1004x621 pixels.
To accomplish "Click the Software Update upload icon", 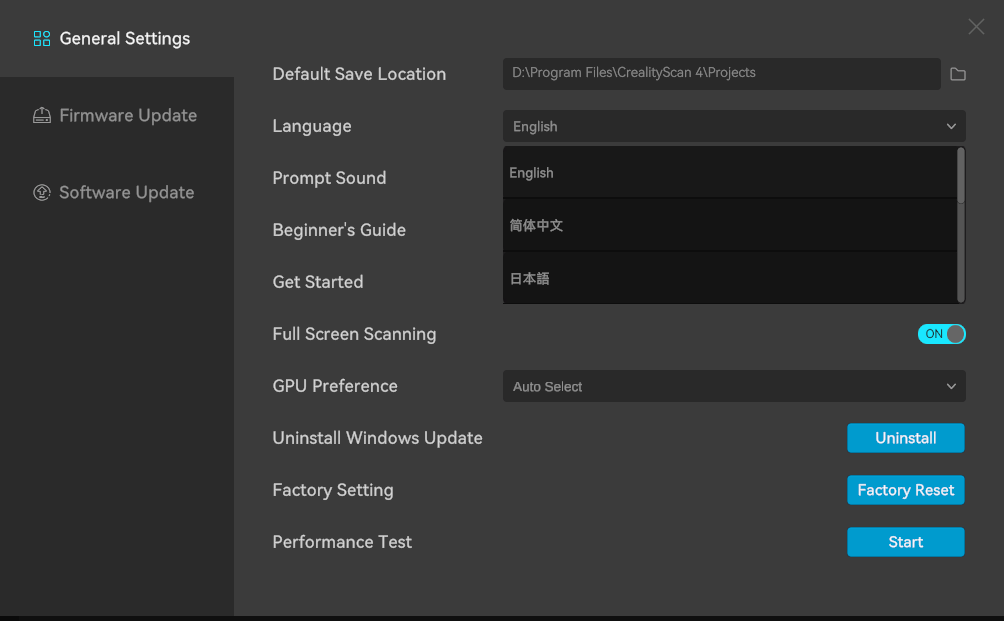I will click(x=42, y=192).
